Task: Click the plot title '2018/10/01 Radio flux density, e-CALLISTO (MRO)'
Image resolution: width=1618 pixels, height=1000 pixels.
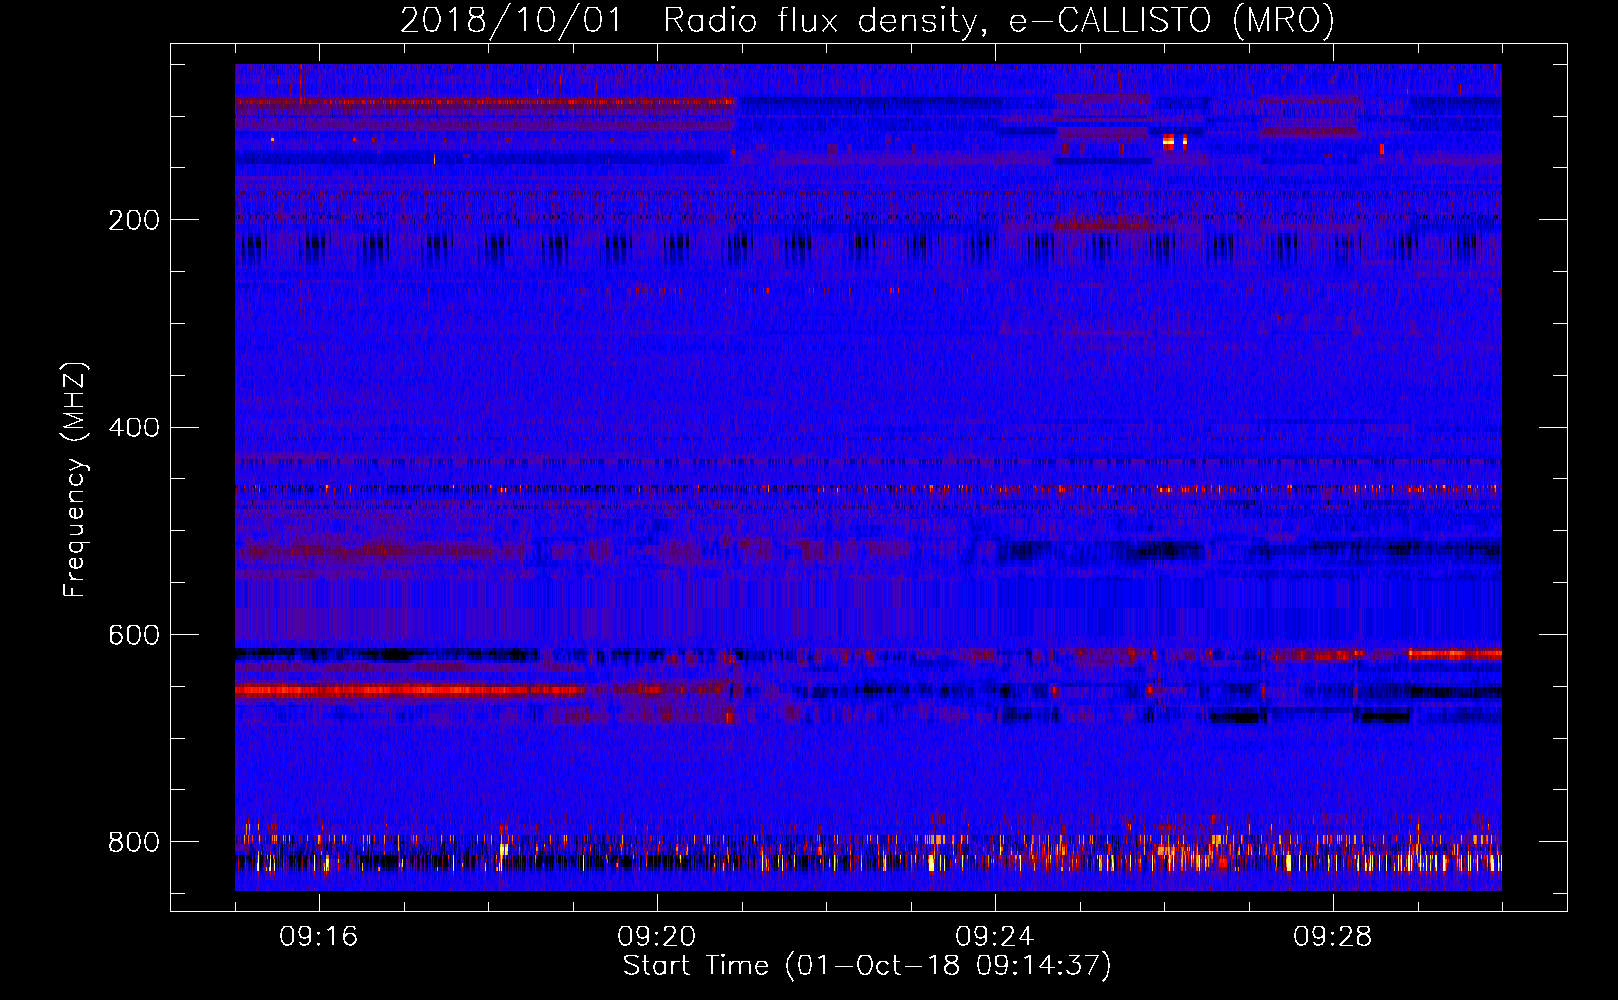Action: (867, 20)
